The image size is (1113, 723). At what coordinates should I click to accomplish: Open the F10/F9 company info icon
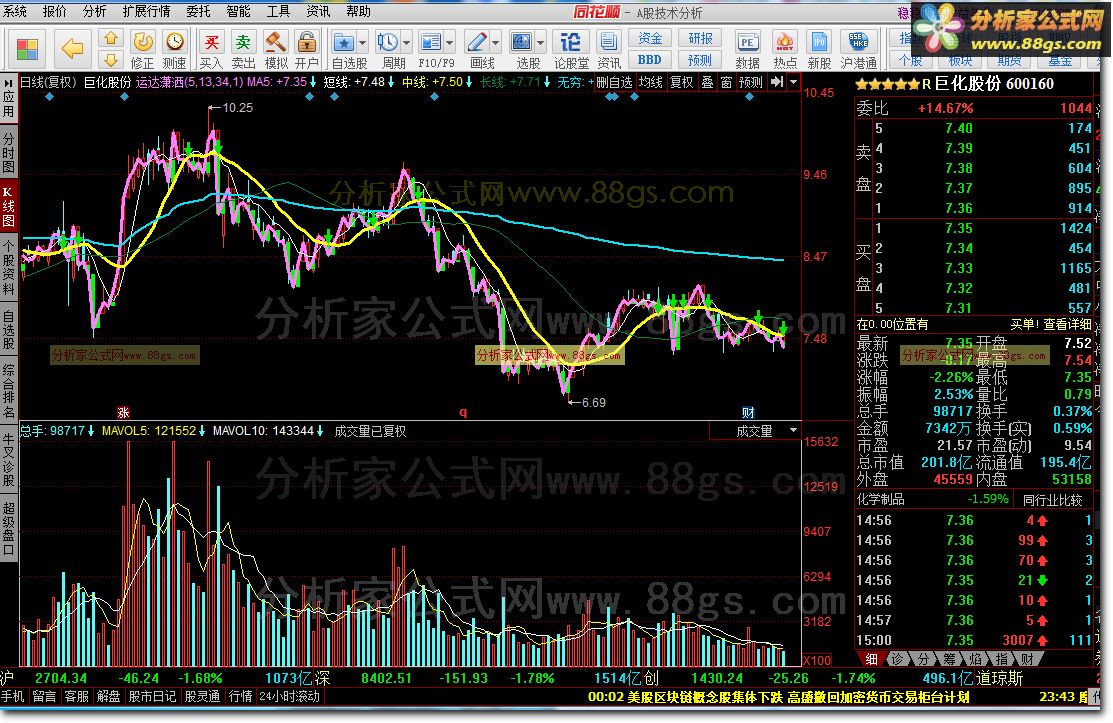click(x=431, y=43)
